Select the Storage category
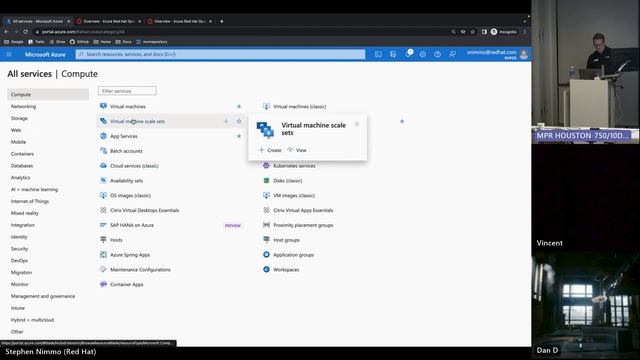 pos(19,118)
